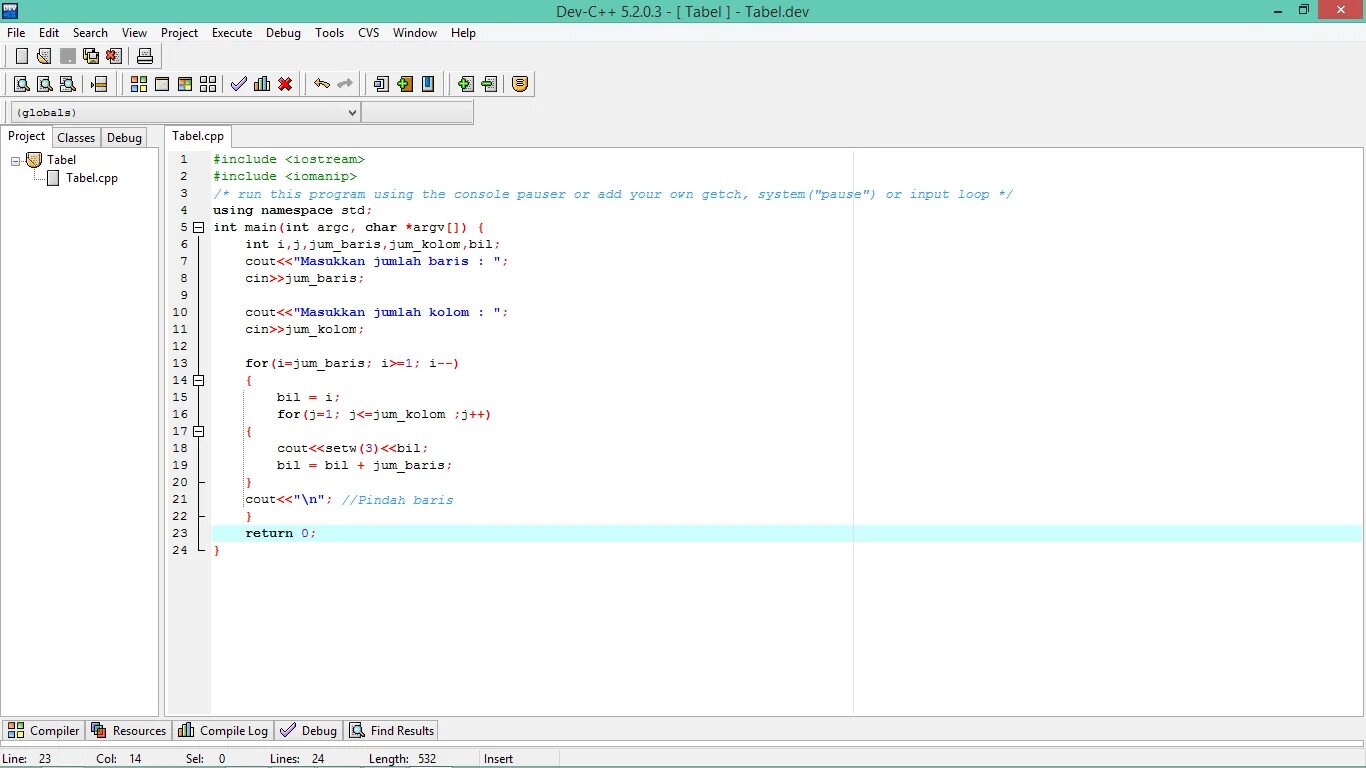Switch to the Debug tab in the side panel
This screenshot has height=768, width=1366.
tap(124, 138)
